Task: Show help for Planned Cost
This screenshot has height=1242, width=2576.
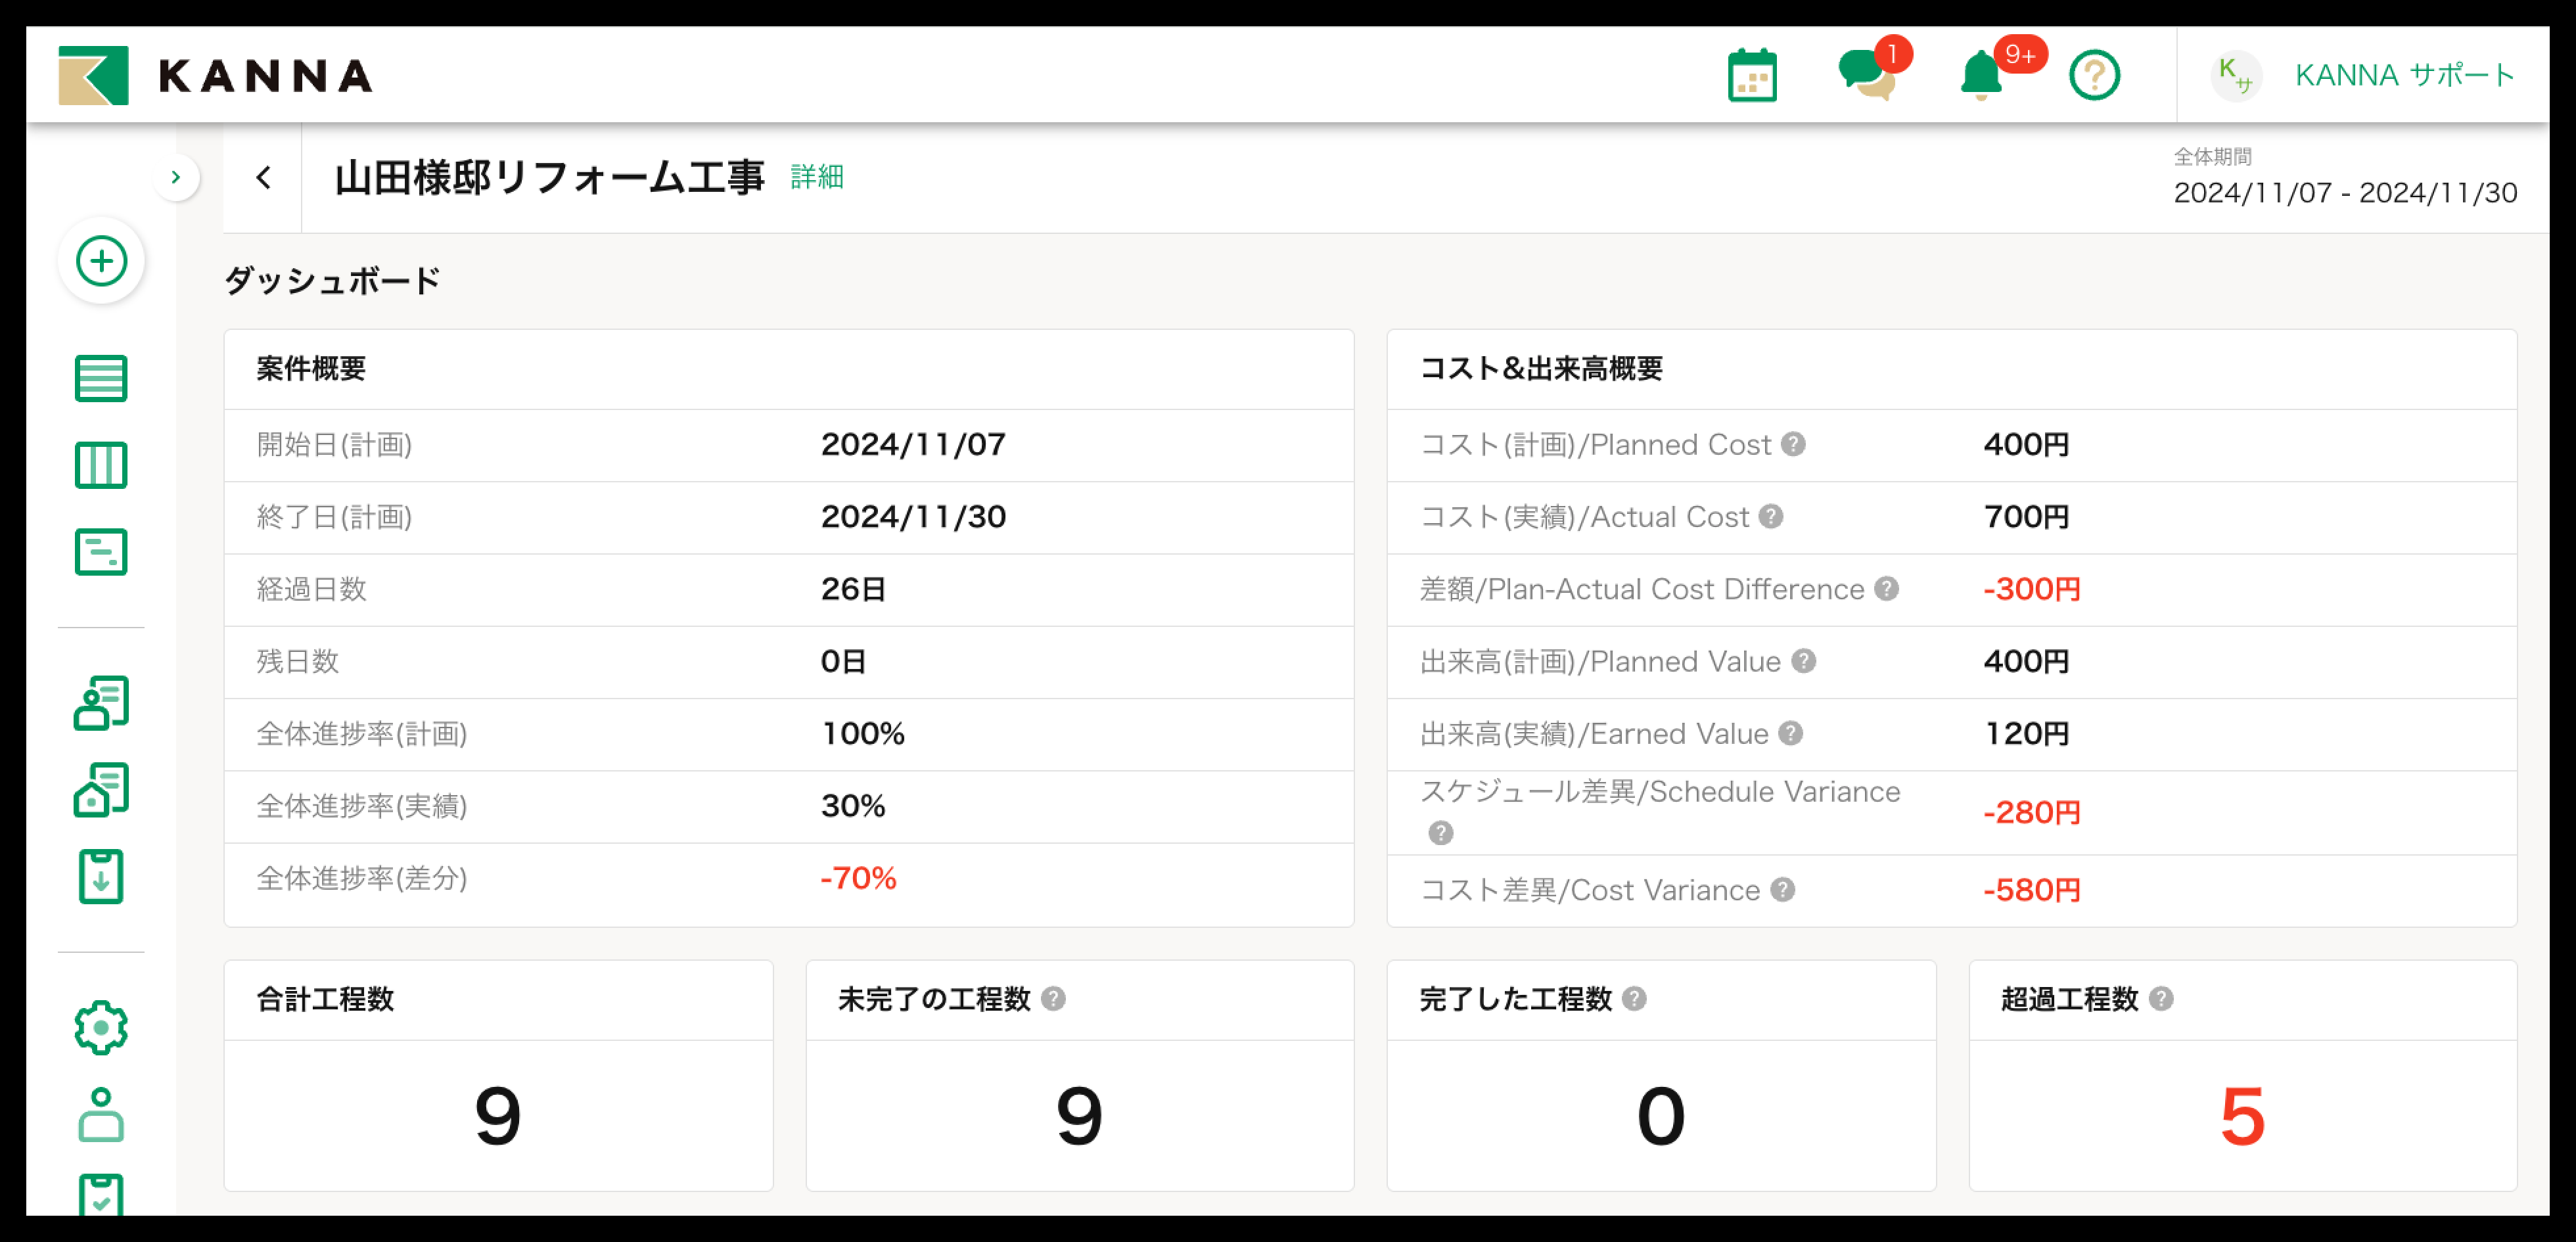Action: coord(1793,444)
